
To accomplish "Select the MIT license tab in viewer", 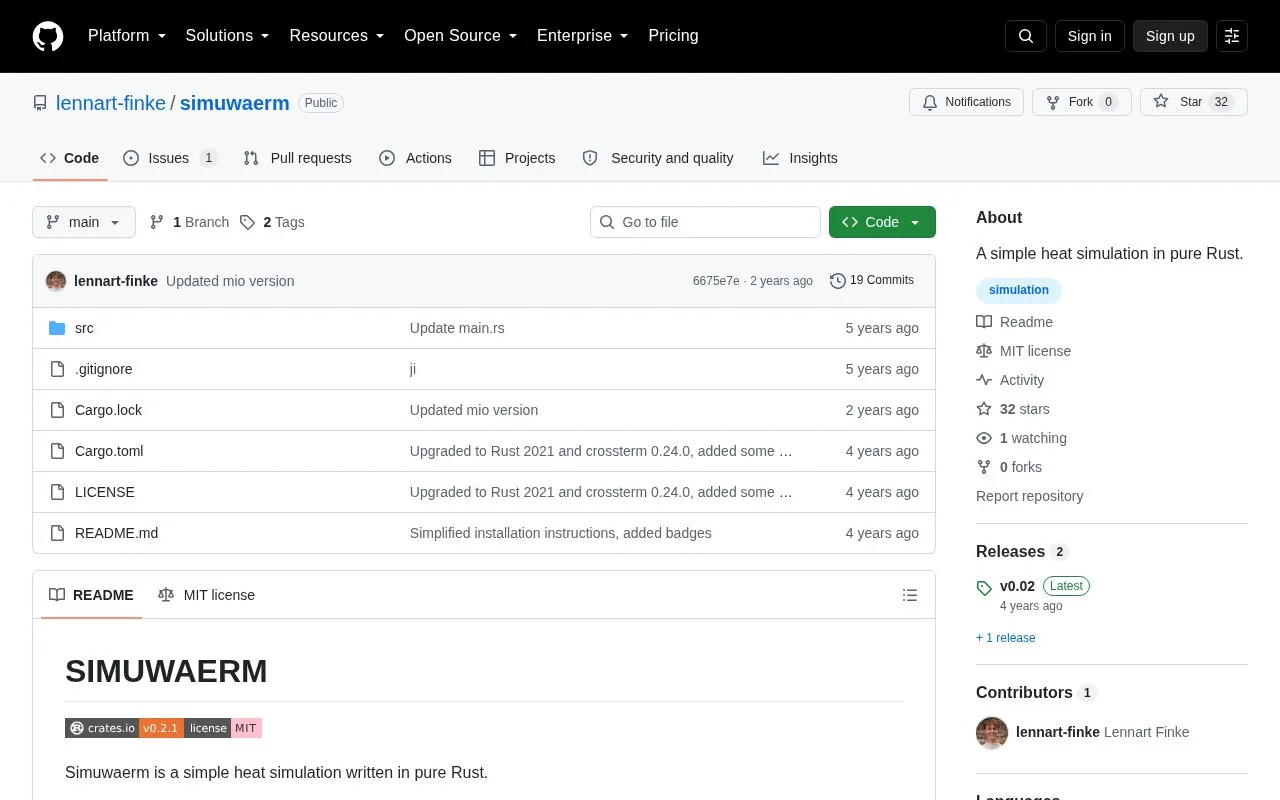I will pyautogui.click(x=206, y=595).
